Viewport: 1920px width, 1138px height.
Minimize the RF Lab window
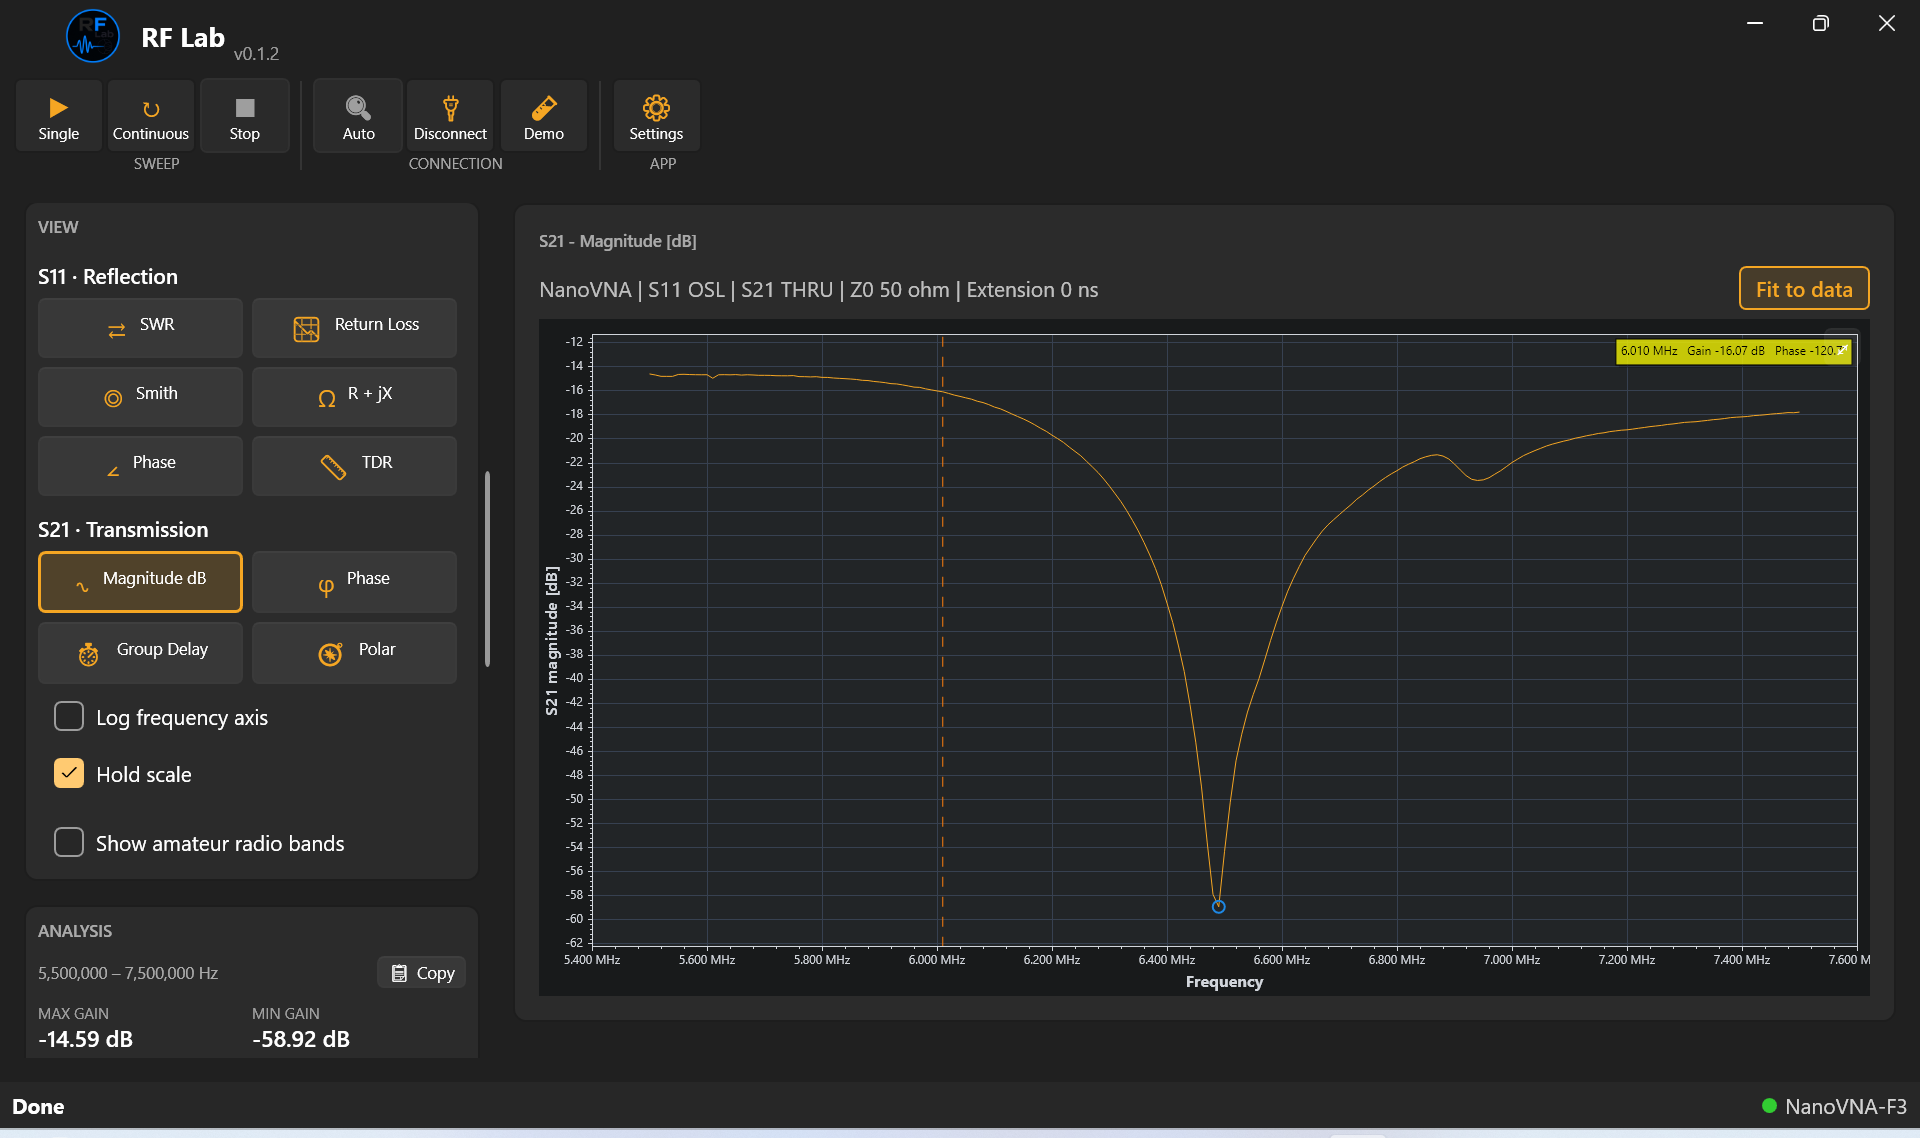[1754, 23]
